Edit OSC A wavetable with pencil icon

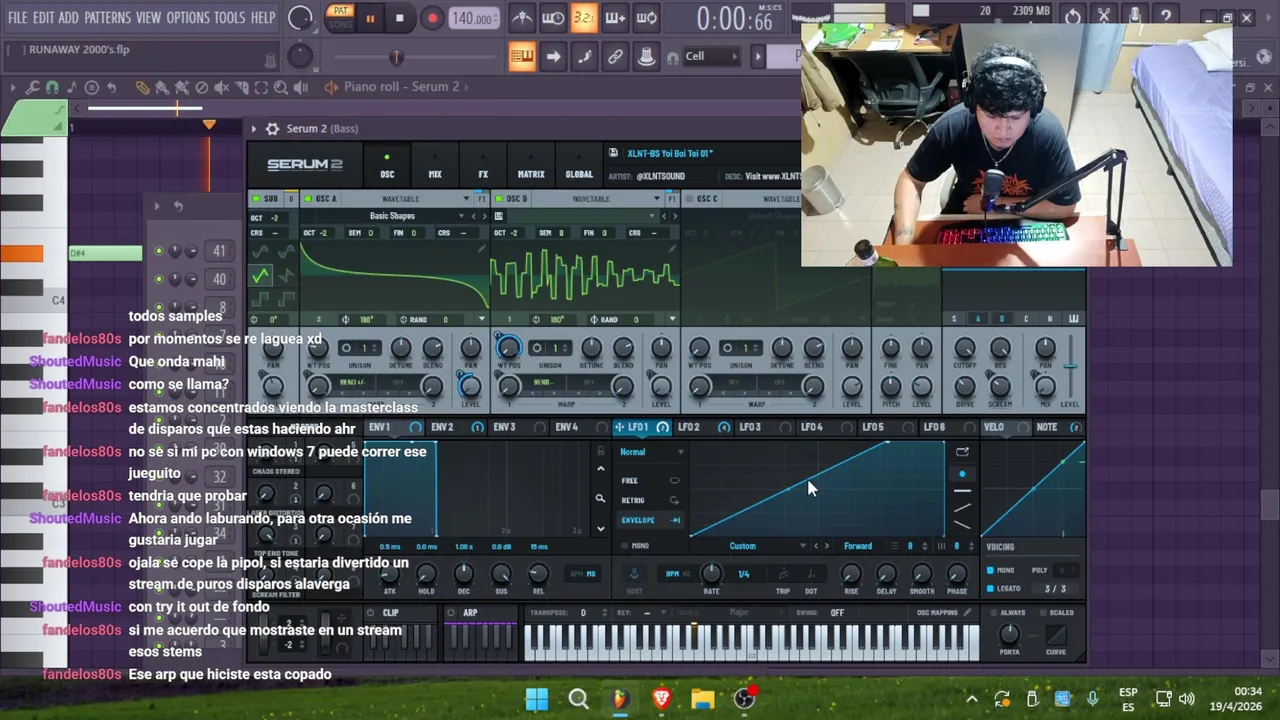click(481, 250)
